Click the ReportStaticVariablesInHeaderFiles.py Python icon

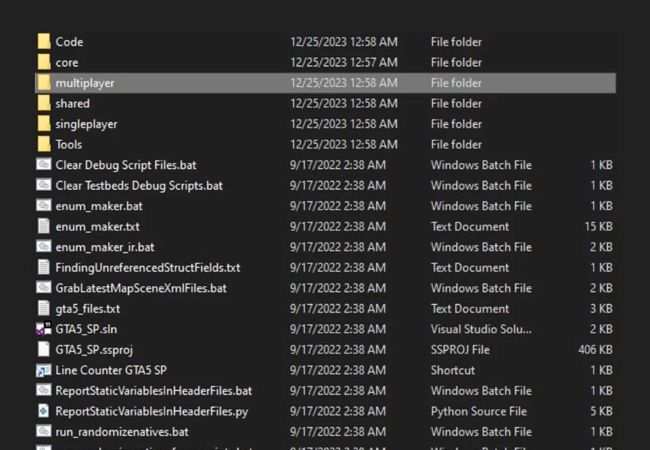click(x=44, y=411)
